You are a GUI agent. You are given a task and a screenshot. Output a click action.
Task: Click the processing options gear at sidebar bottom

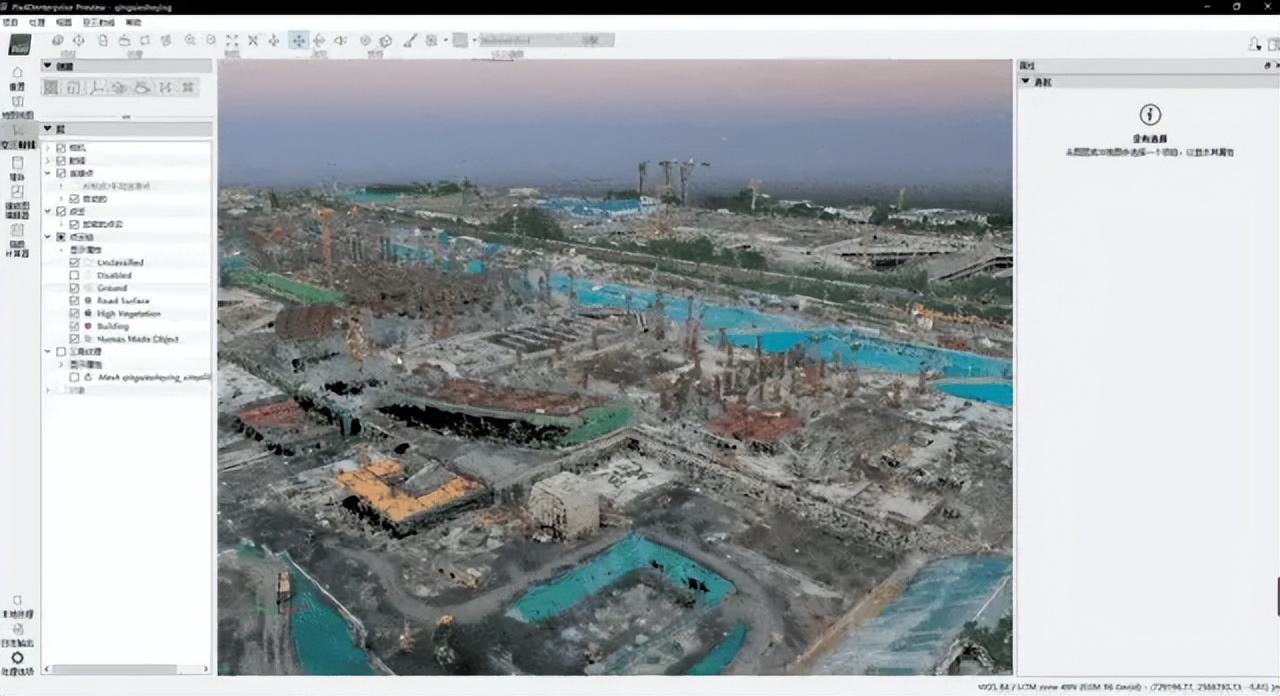[x=17, y=658]
